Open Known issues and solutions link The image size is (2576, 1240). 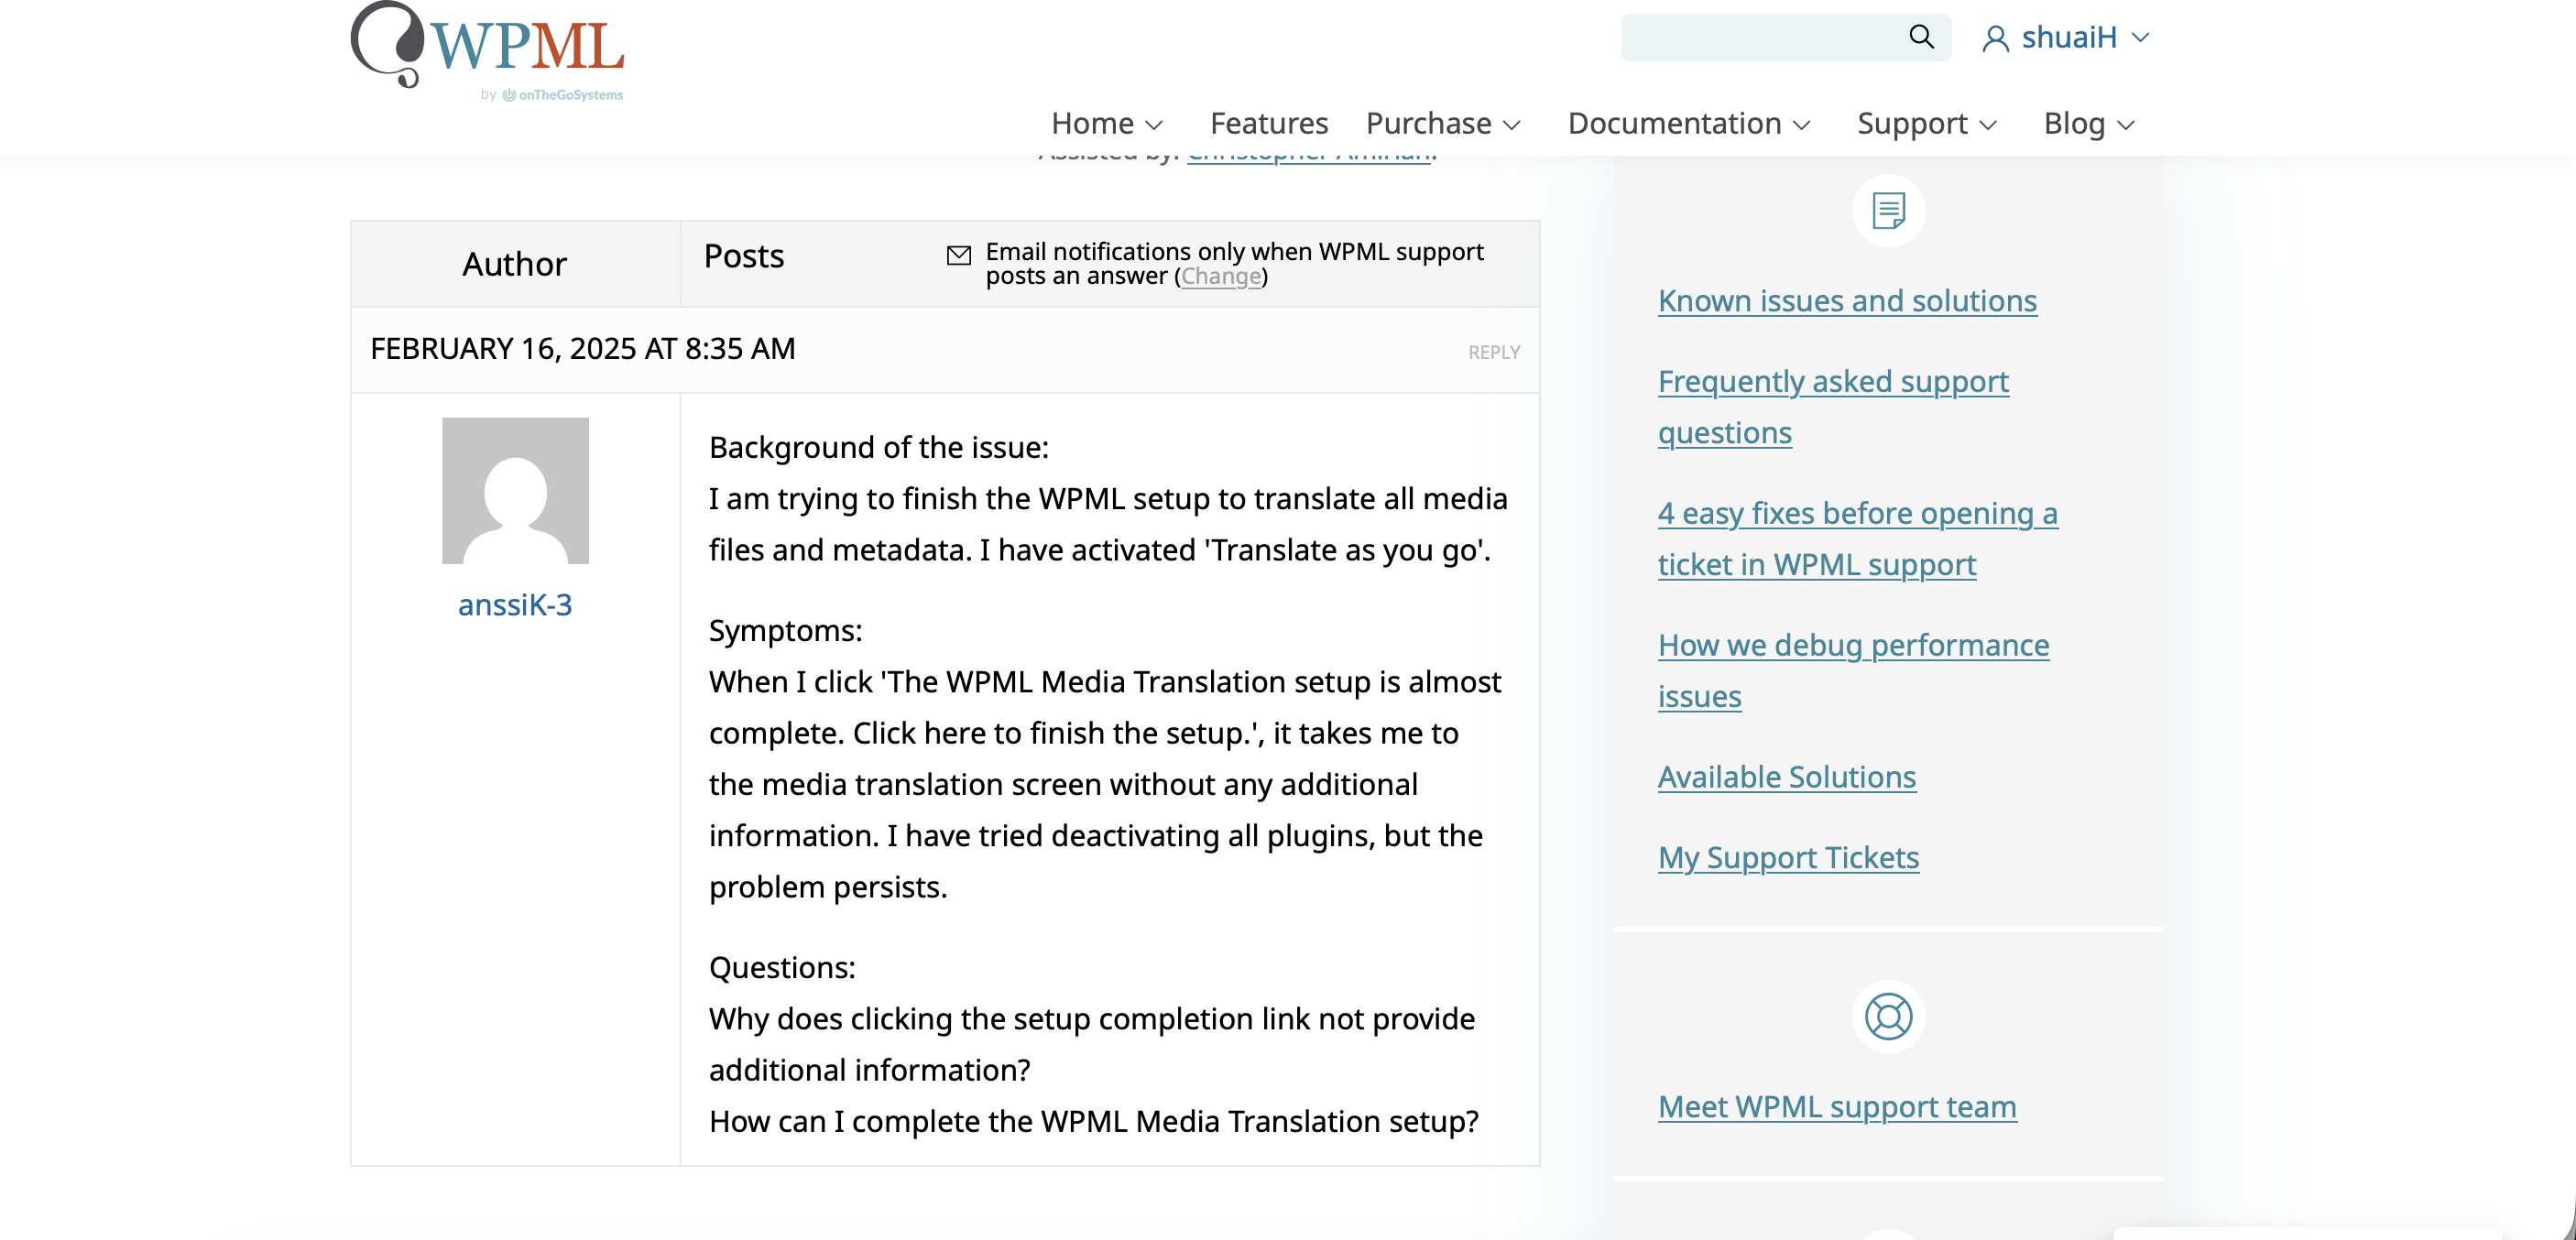(x=1846, y=301)
